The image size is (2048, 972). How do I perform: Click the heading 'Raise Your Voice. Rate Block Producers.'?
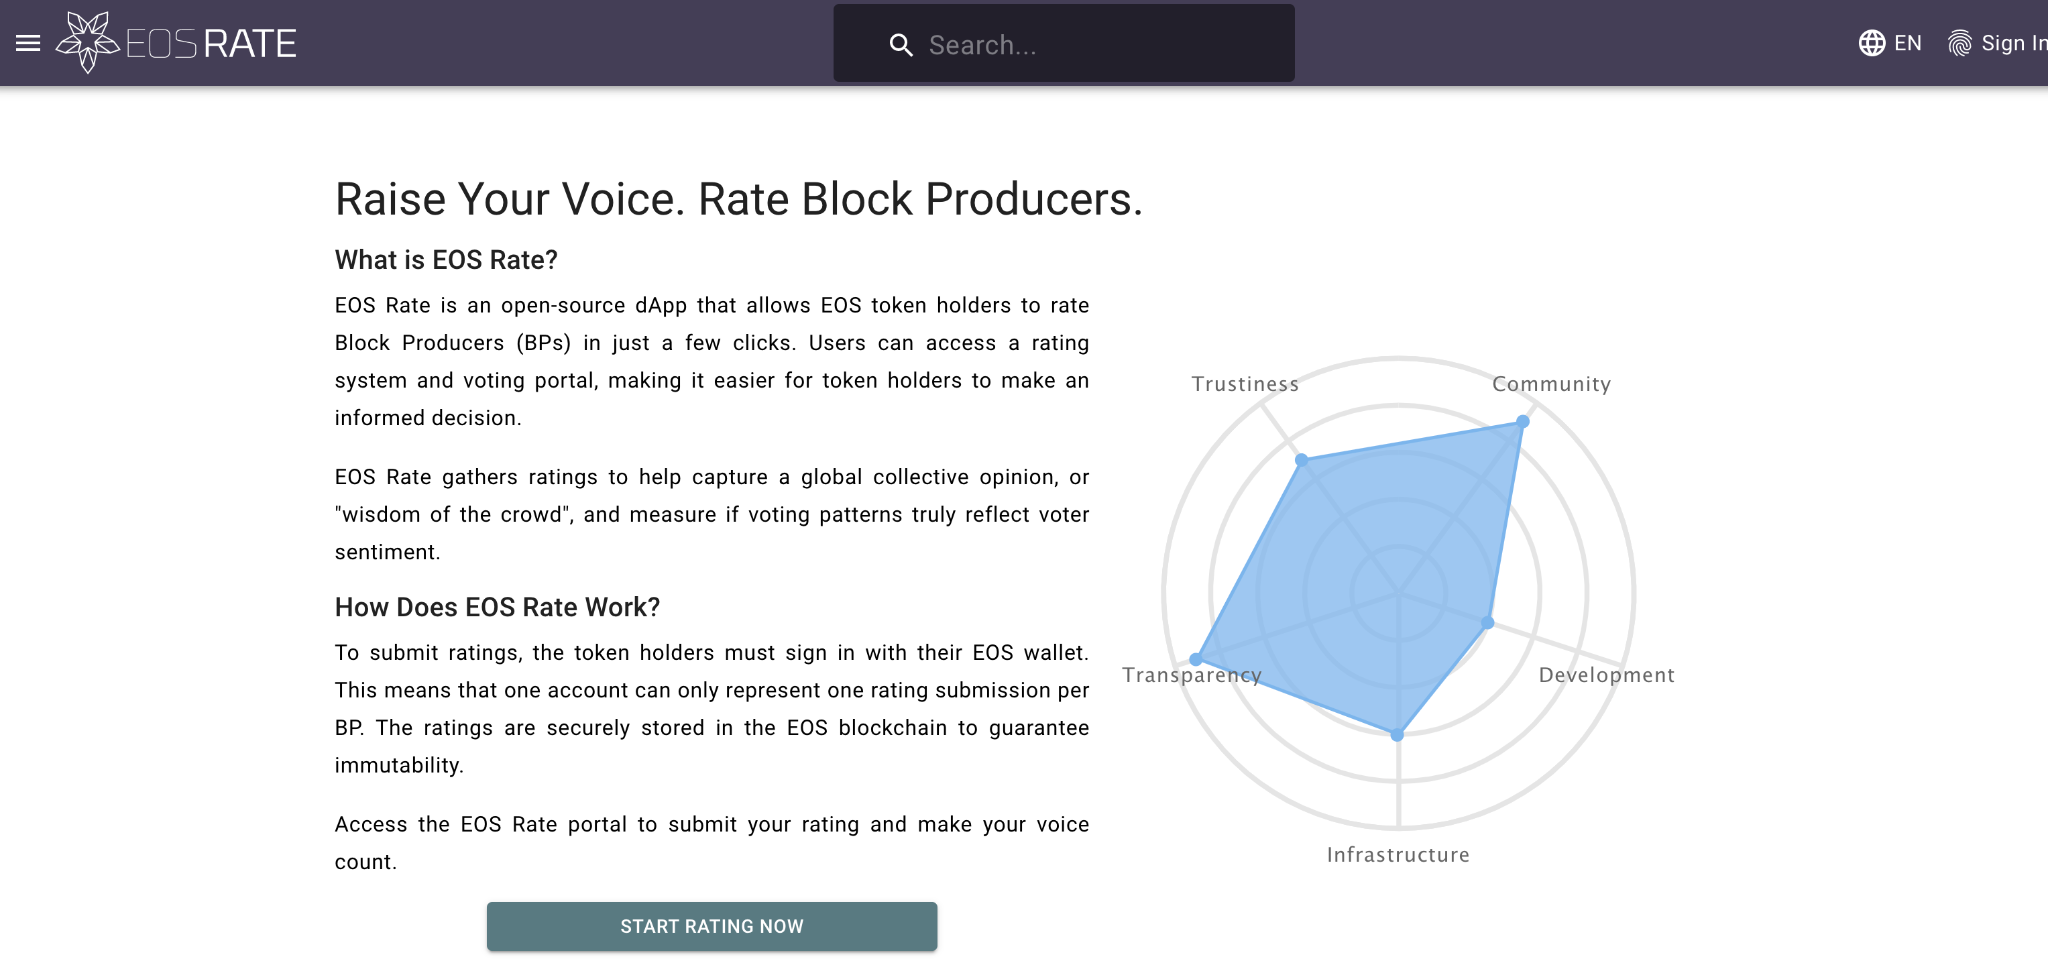[739, 199]
